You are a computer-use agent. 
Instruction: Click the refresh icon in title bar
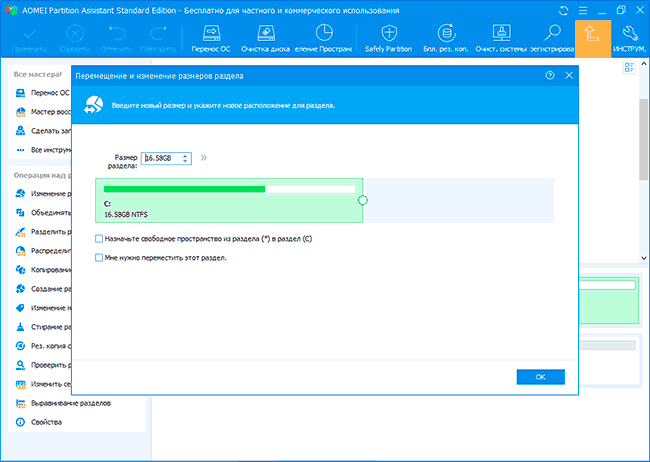click(x=563, y=11)
